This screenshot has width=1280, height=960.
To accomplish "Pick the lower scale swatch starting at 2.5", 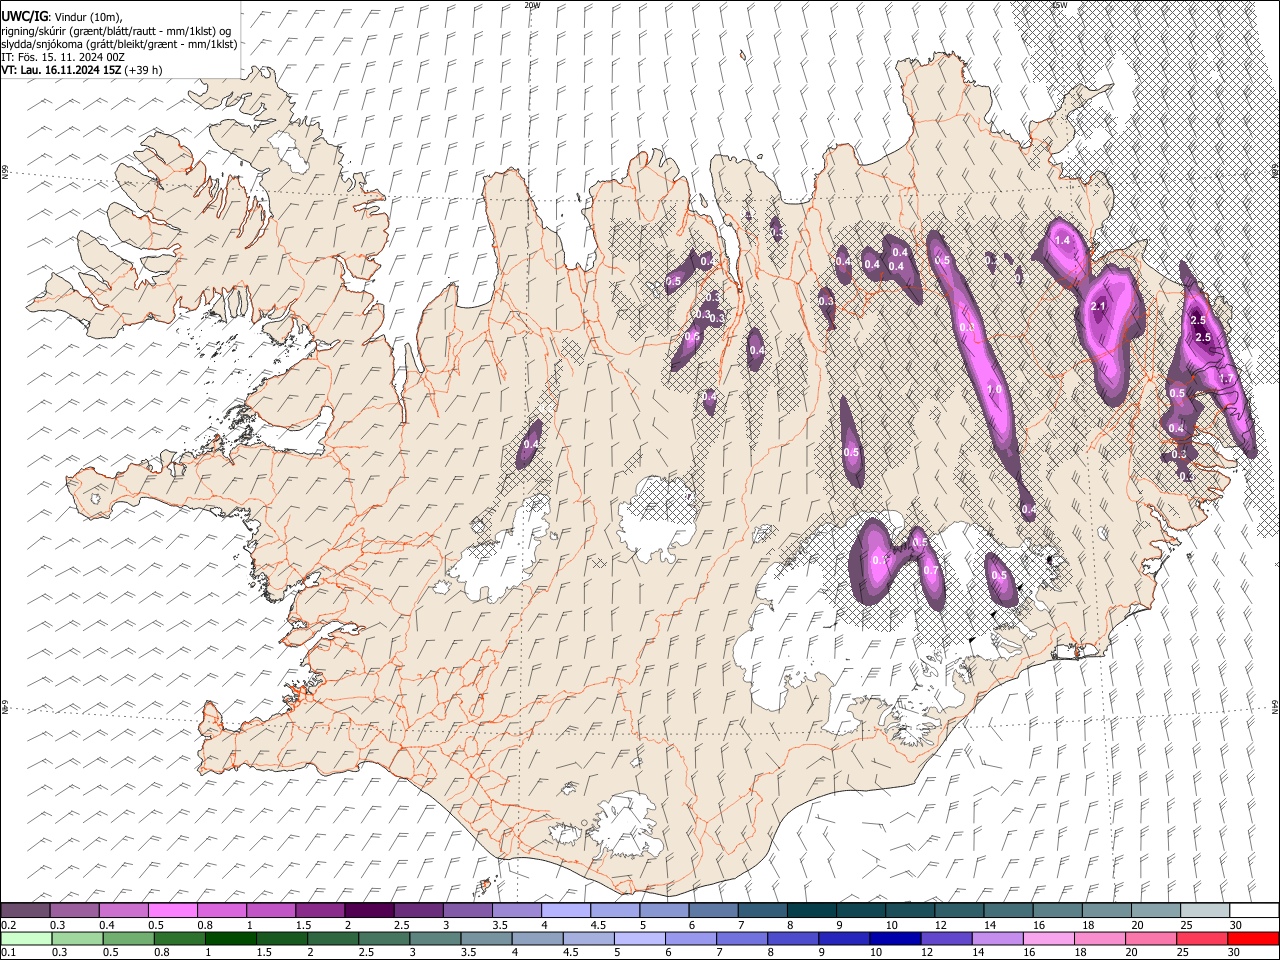I will tap(384, 938).
